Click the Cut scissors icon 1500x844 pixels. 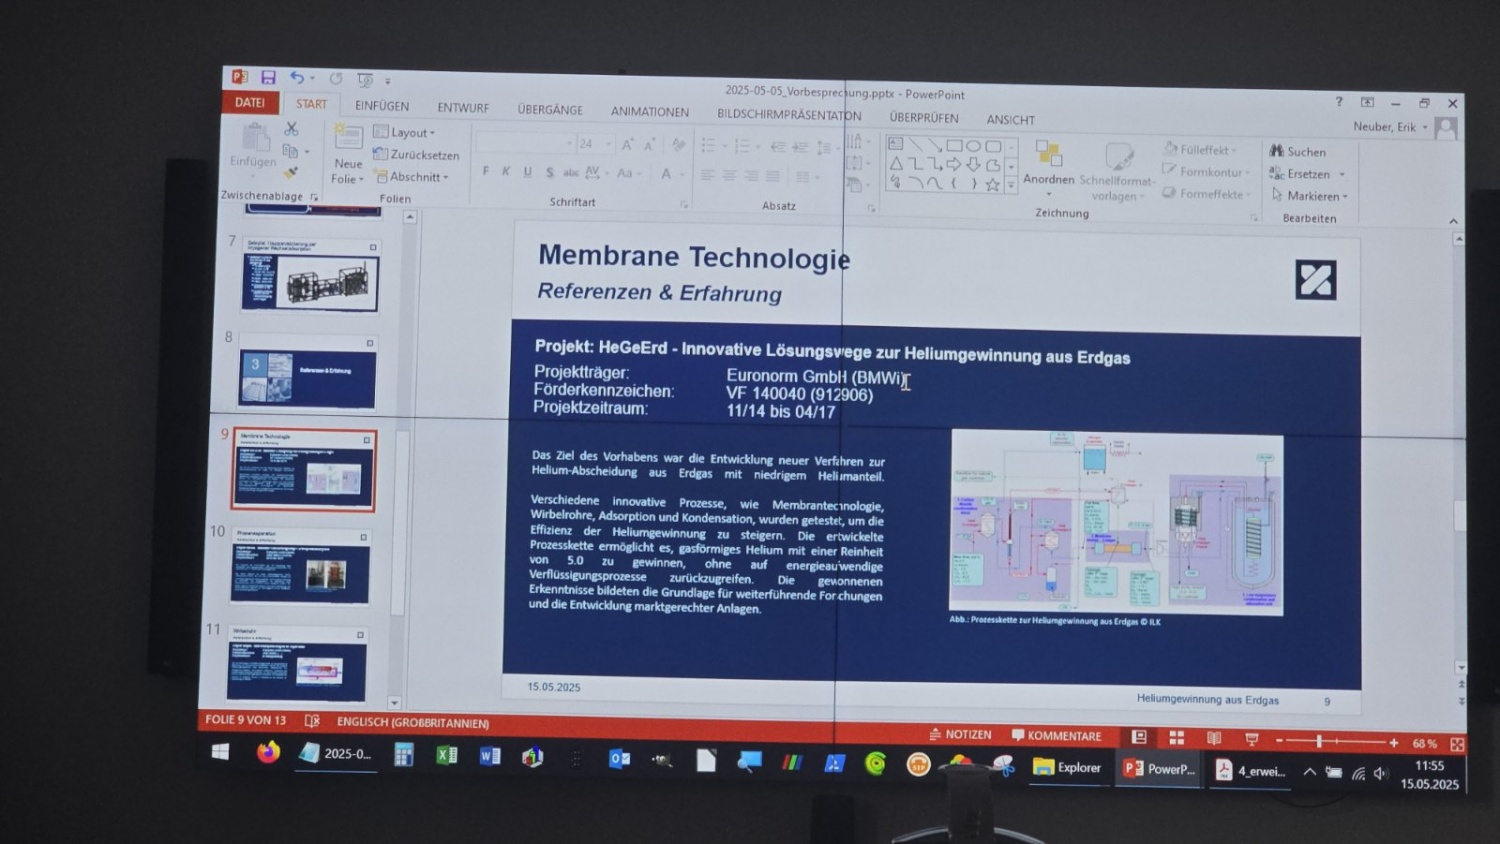coord(291,129)
